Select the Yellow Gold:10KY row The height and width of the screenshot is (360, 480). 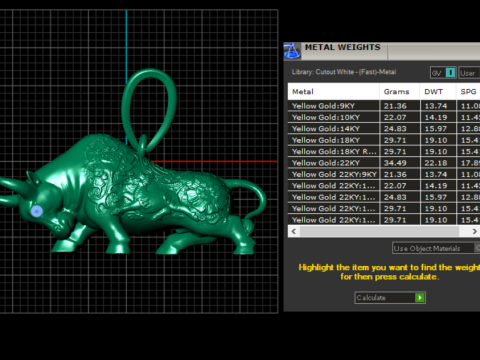[x=384, y=117]
